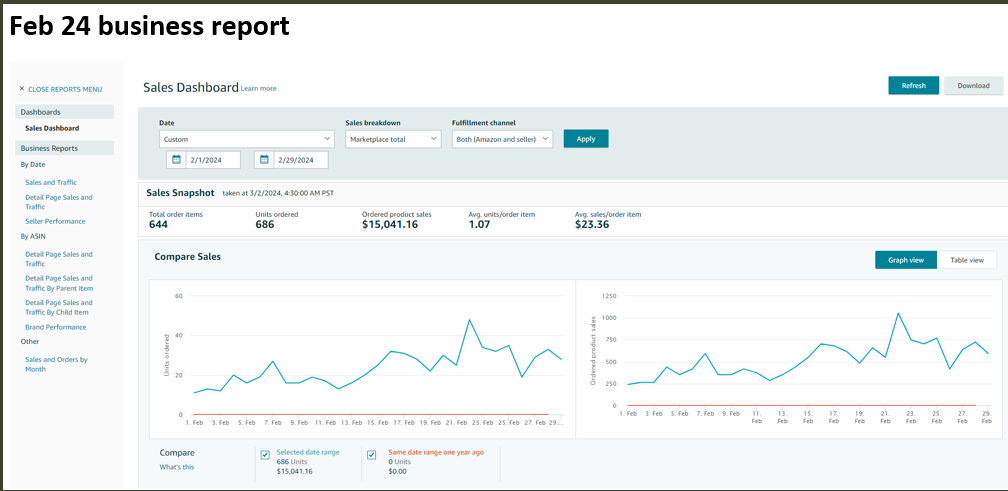The image size is (1008, 491).
Task: Open Sales and Traffic report
Action: point(51,183)
